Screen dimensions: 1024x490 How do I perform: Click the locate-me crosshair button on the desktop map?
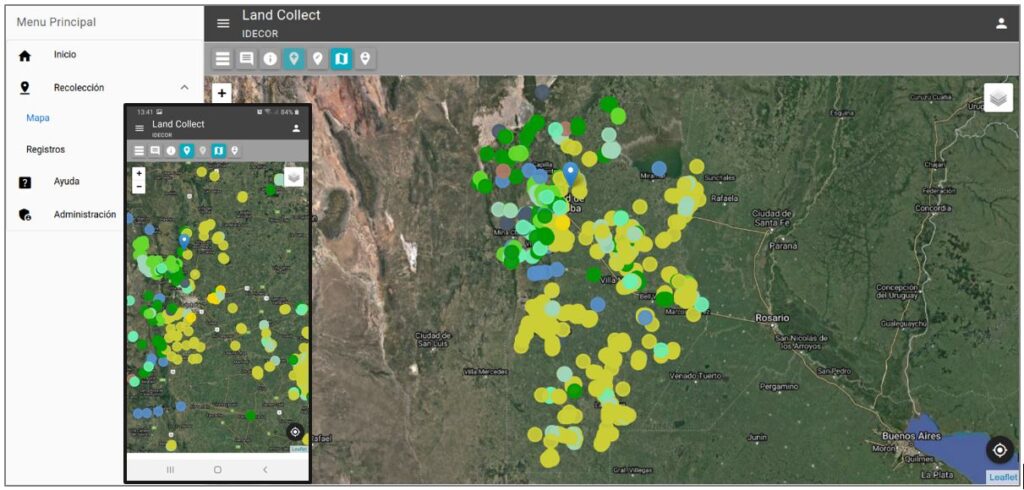click(x=999, y=451)
